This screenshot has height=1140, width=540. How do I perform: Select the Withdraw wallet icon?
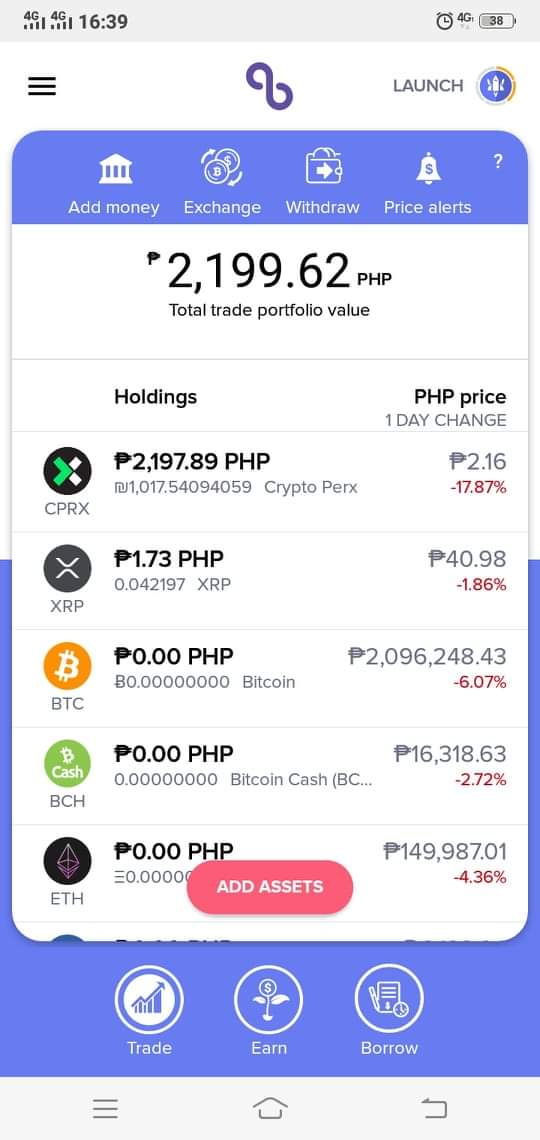pyautogui.click(x=323, y=166)
